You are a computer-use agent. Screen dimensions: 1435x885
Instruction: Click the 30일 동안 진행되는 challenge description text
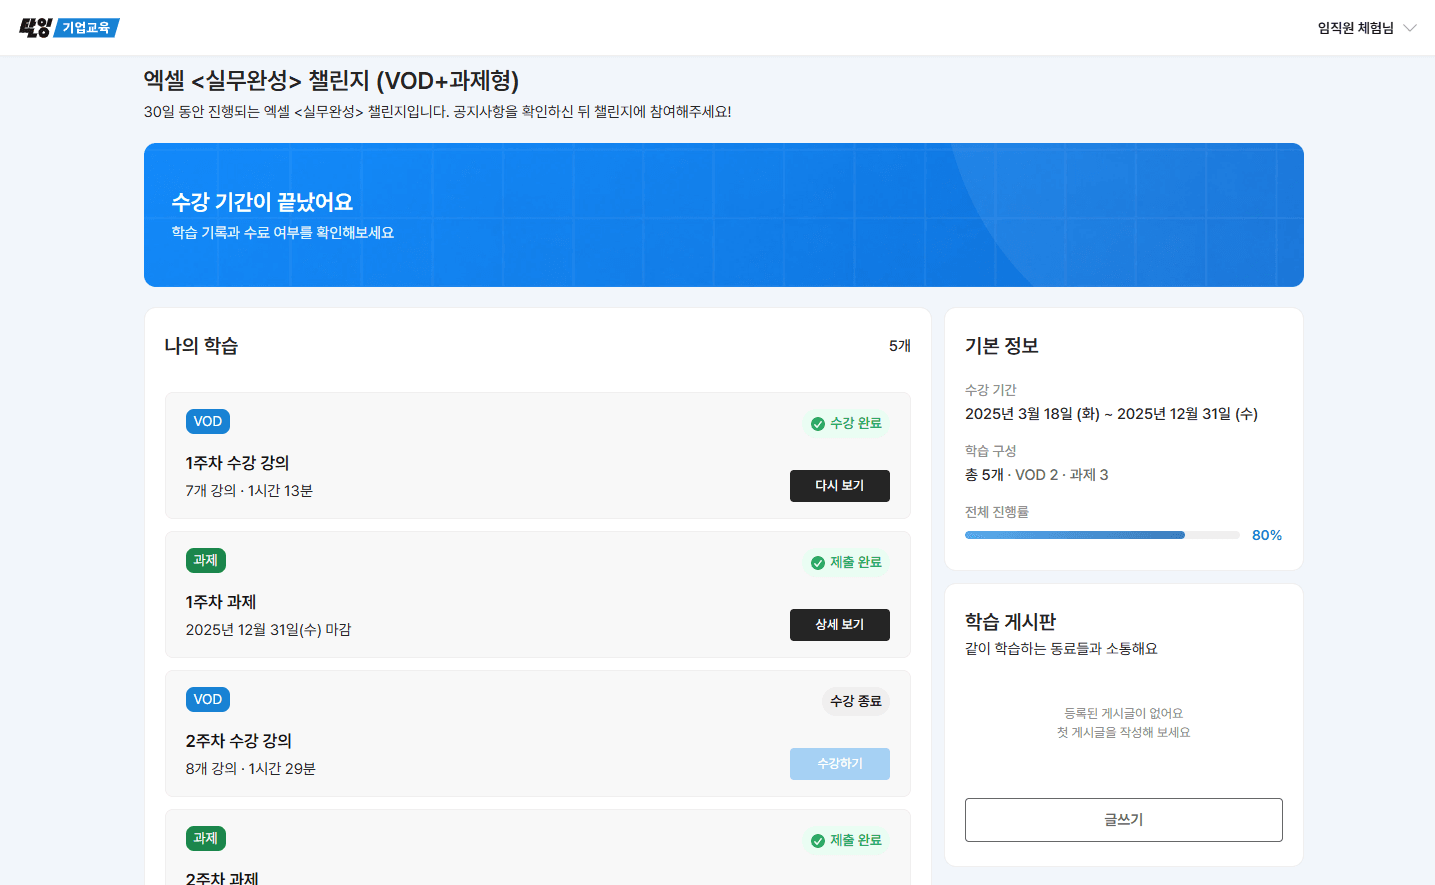(438, 112)
